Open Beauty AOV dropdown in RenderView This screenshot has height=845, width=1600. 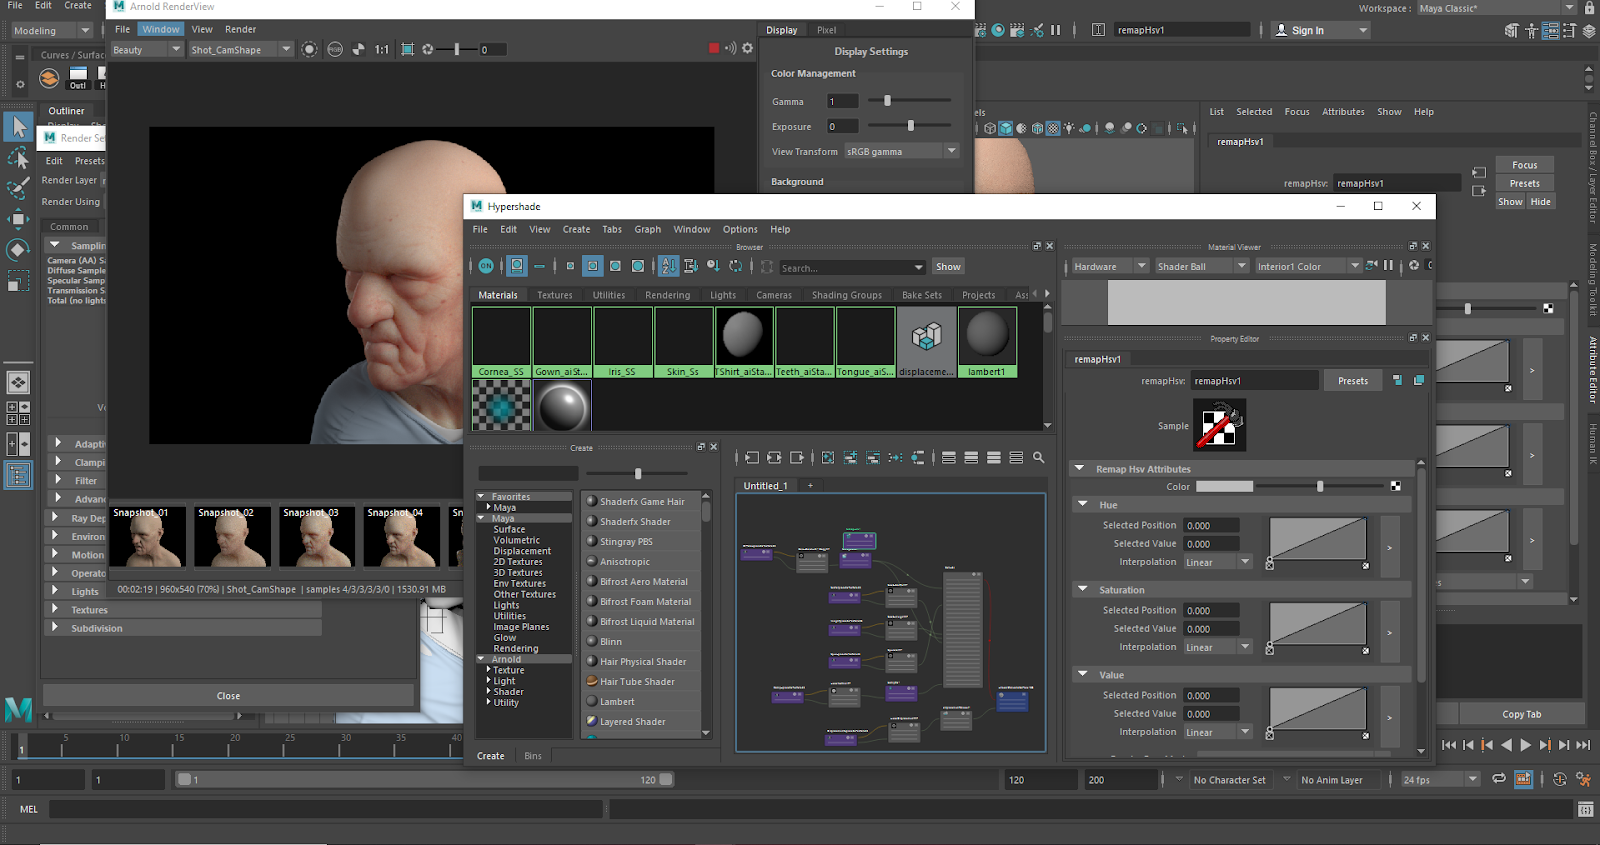[x=146, y=49]
